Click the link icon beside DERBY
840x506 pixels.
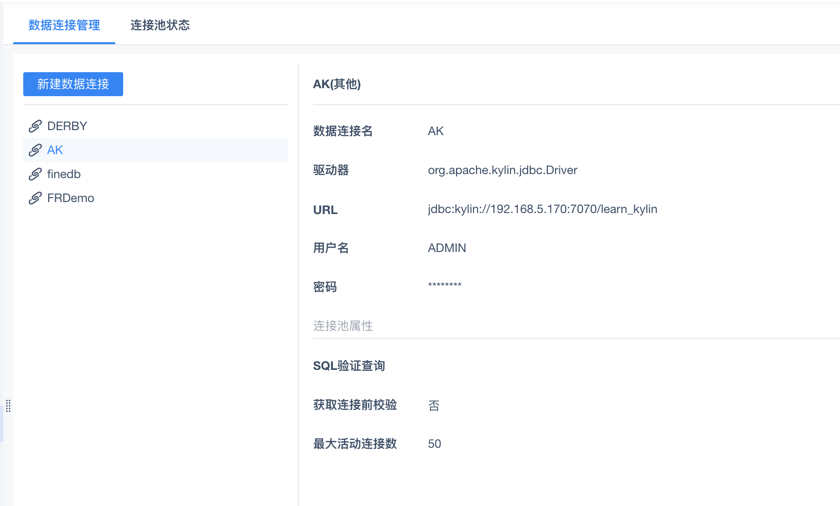[35, 126]
